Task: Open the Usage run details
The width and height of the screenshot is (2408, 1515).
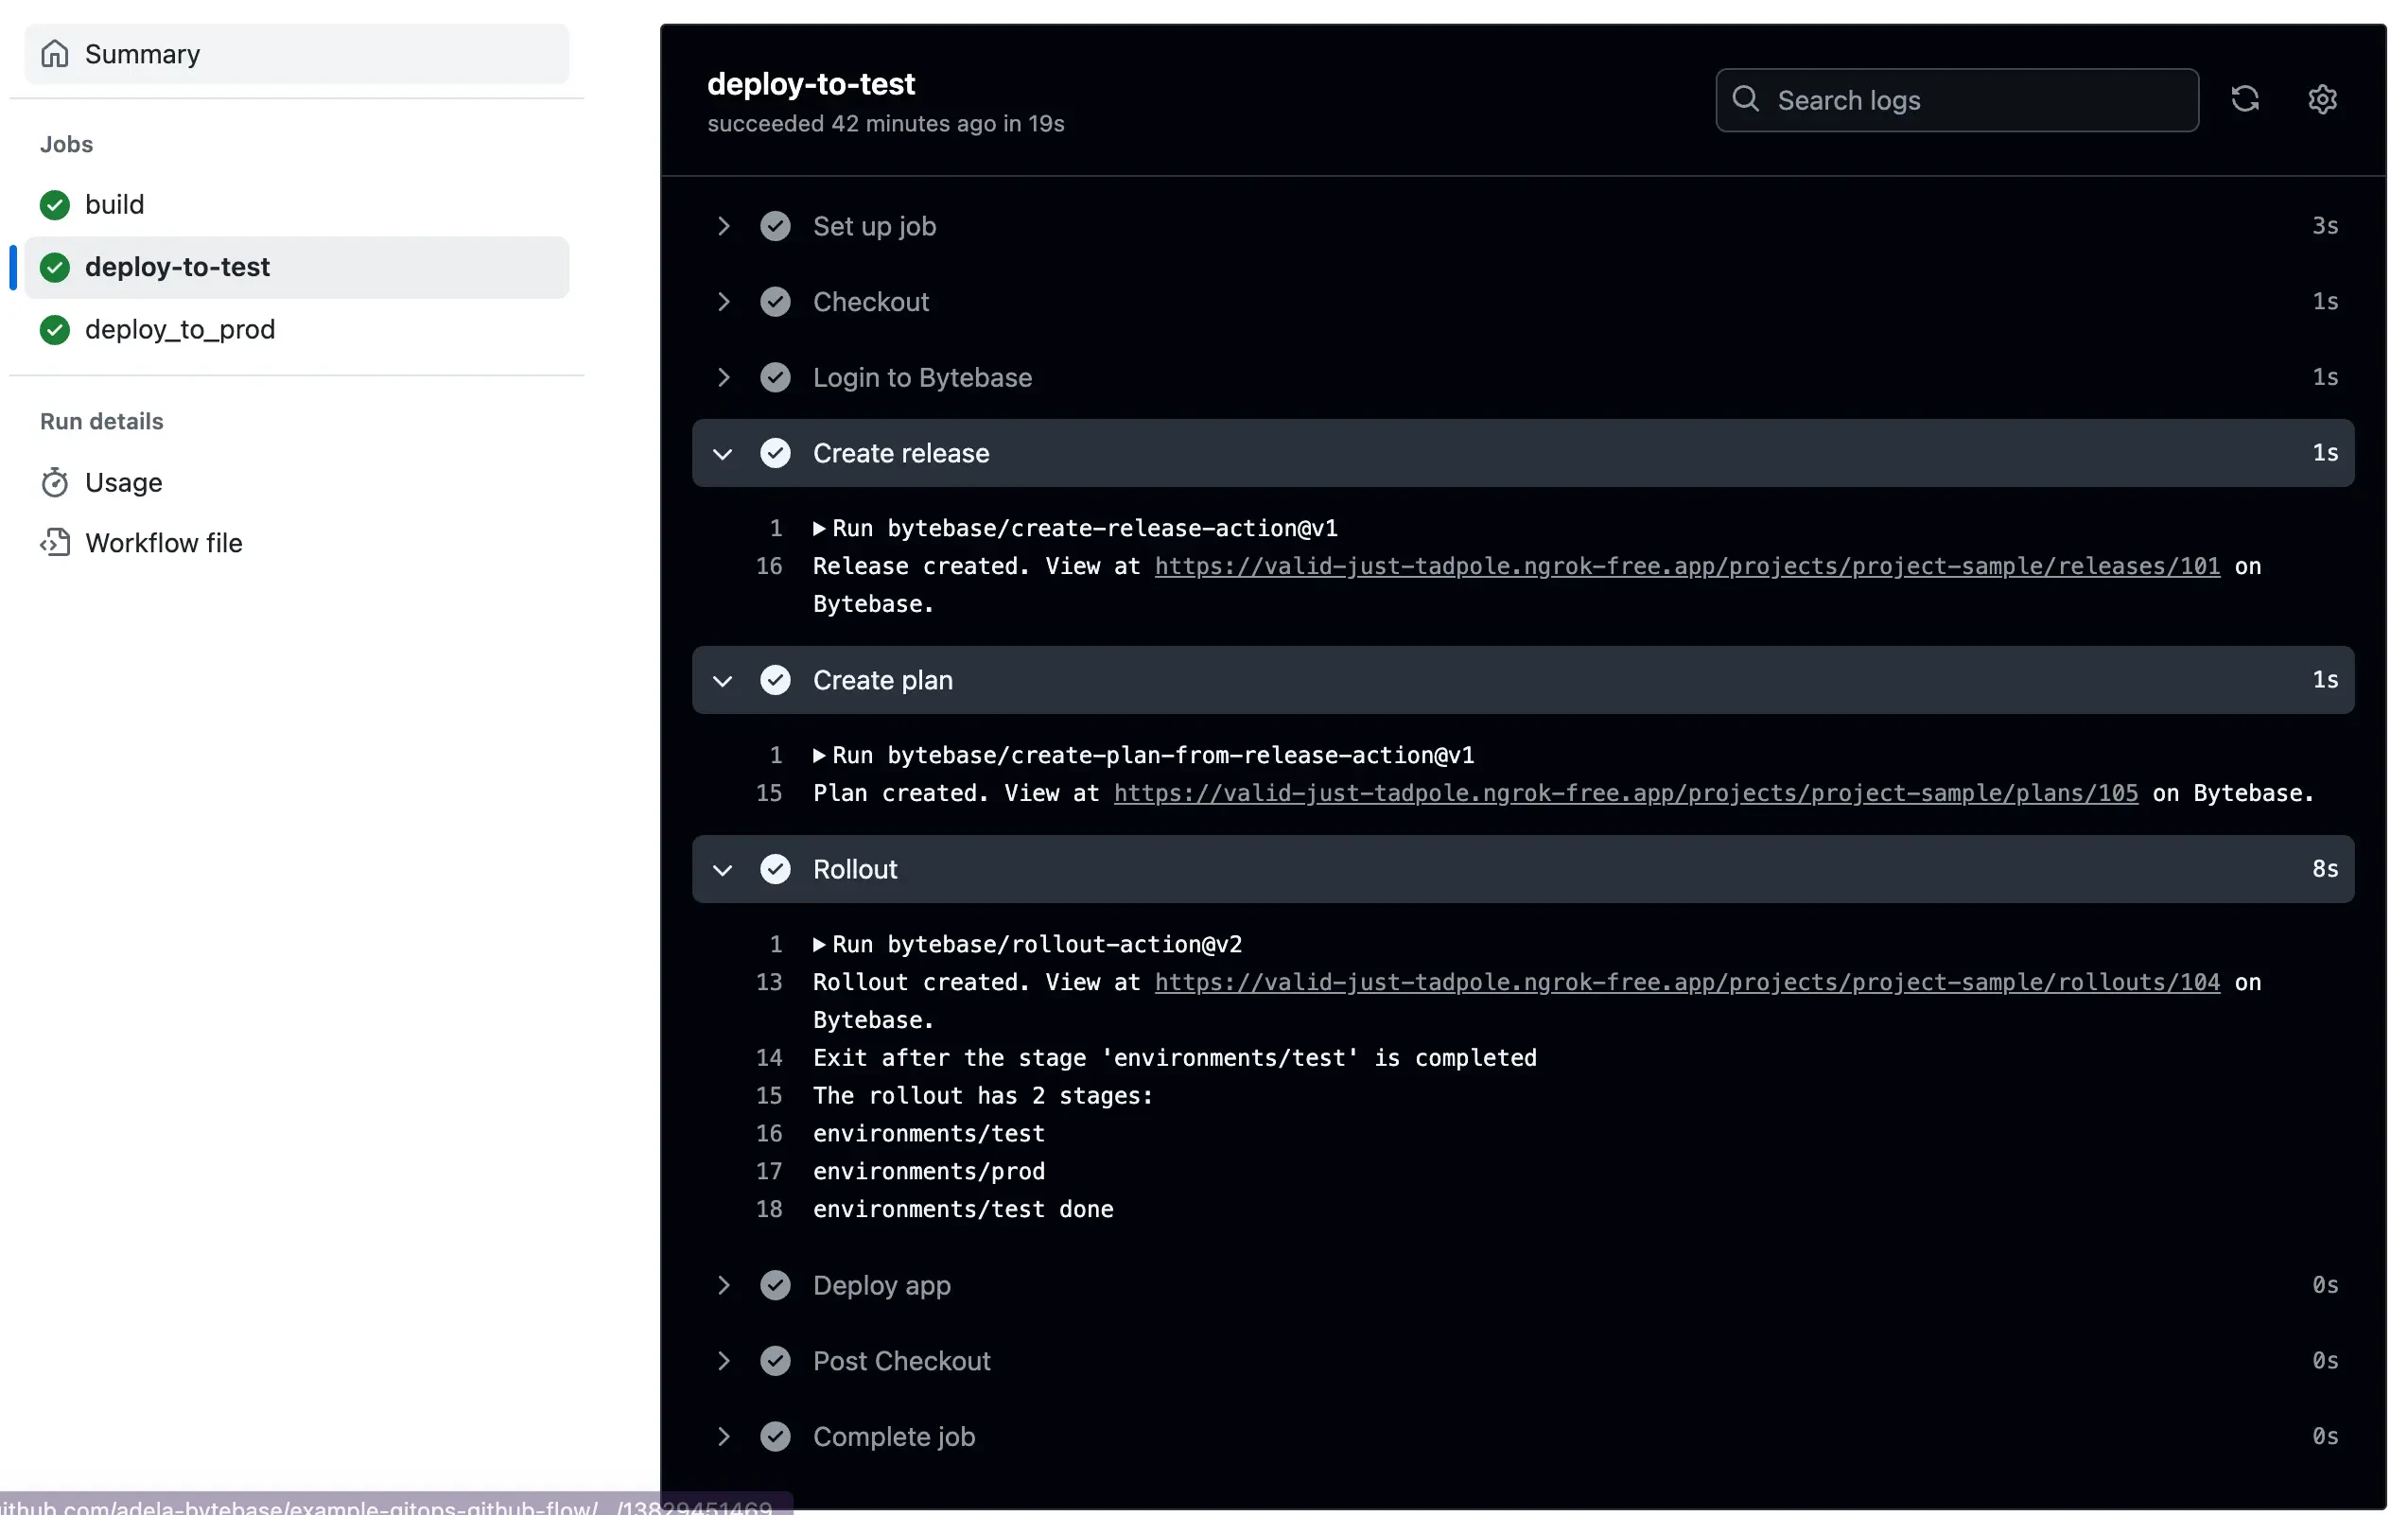Action: (x=122, y=481)
